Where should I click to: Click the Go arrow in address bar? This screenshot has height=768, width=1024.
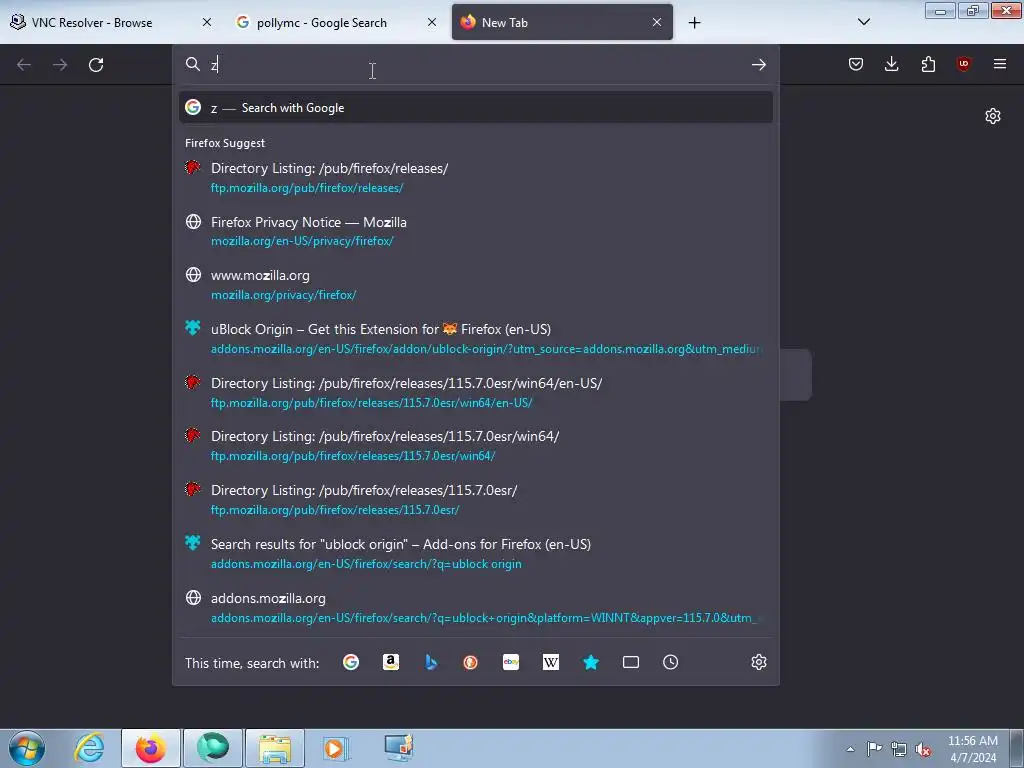758,64
